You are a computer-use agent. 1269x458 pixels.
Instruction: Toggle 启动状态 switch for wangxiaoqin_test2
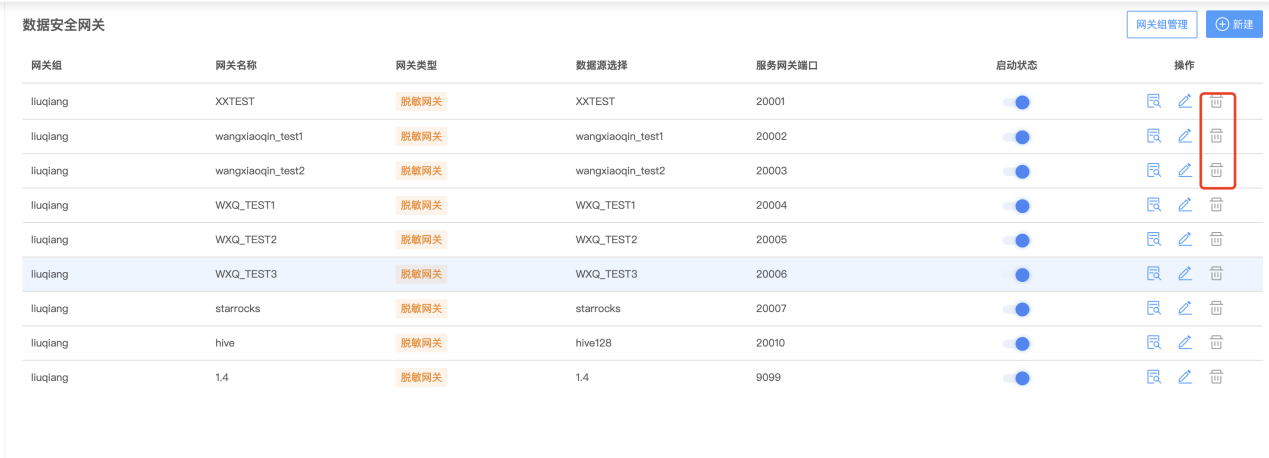point(1016,171)
